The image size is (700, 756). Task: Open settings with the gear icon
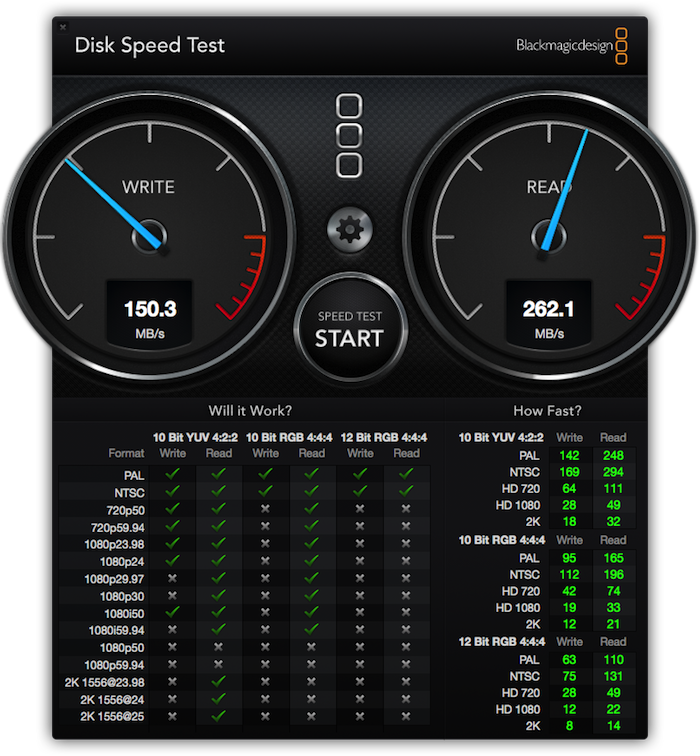tap(349, 230)
